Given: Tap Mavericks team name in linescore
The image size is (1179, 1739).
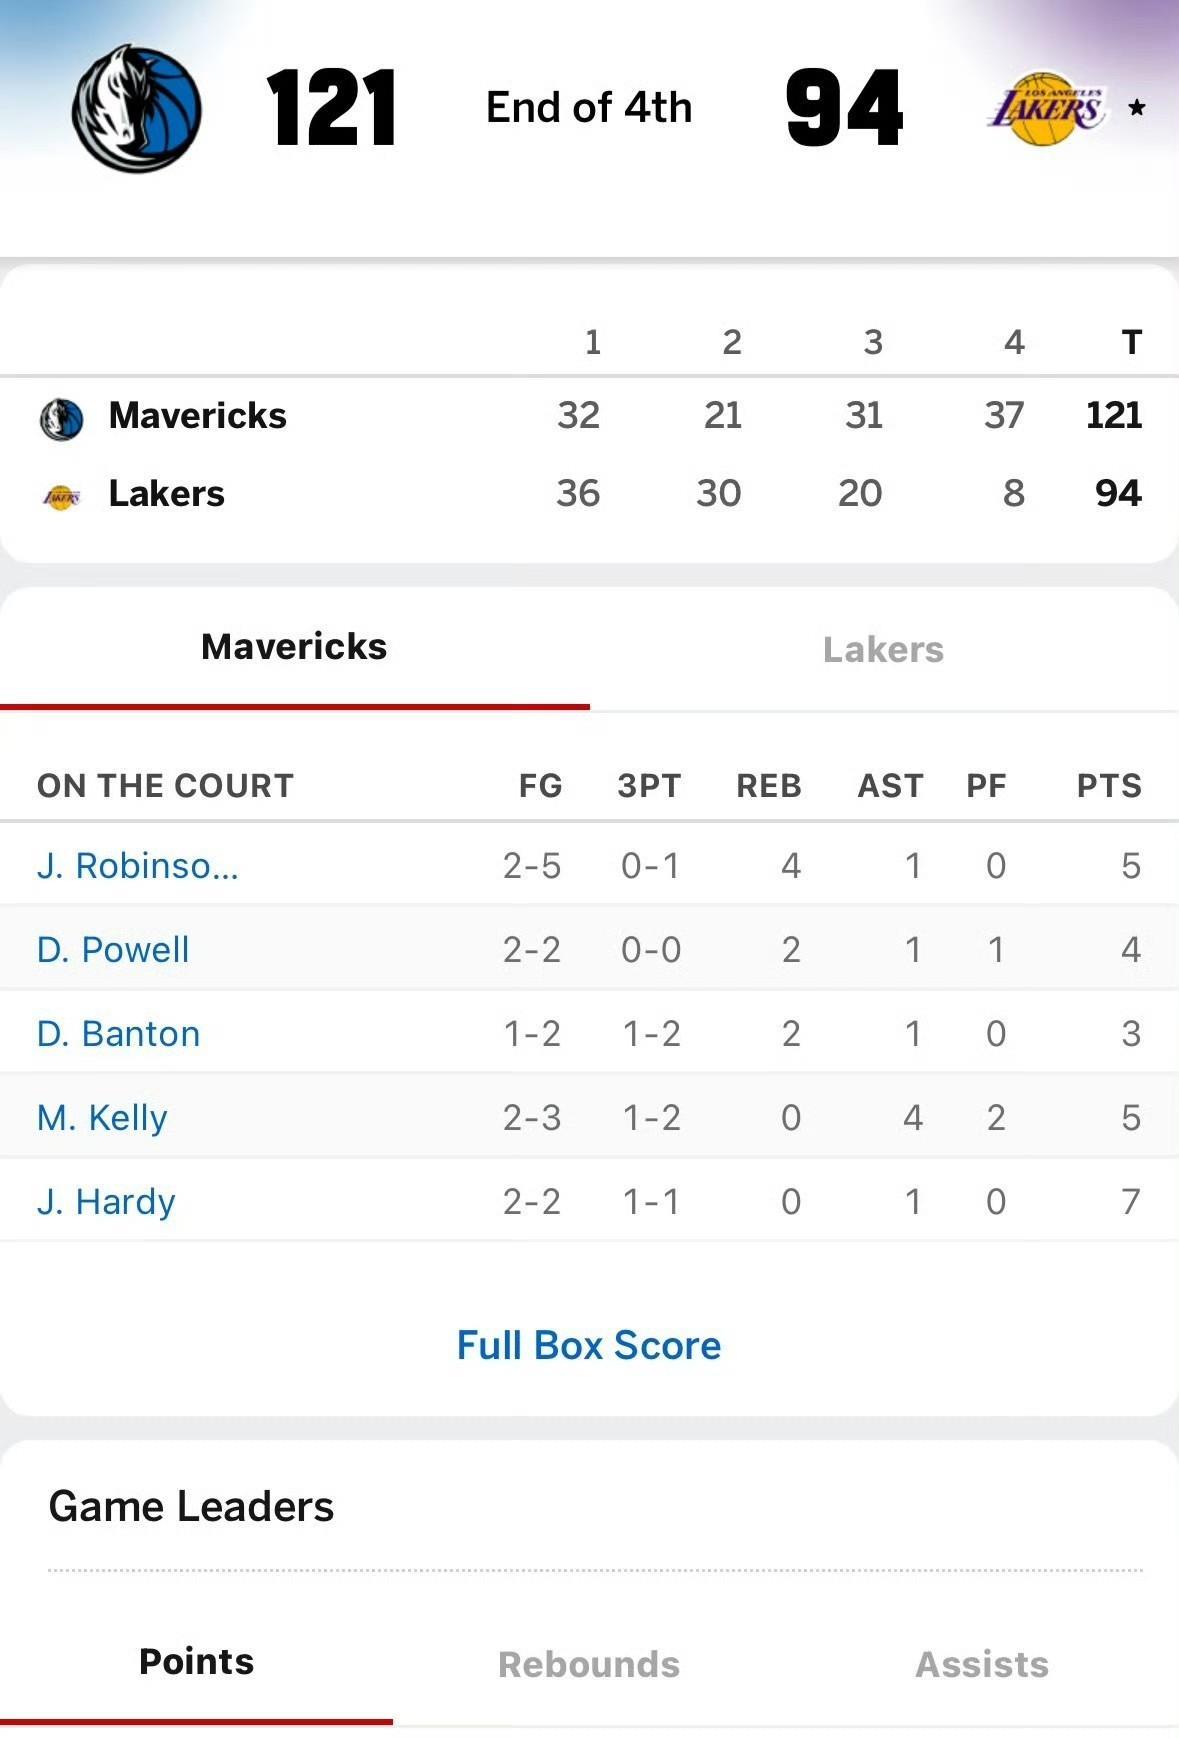Looking at the screenshot, I should [198, 416].
